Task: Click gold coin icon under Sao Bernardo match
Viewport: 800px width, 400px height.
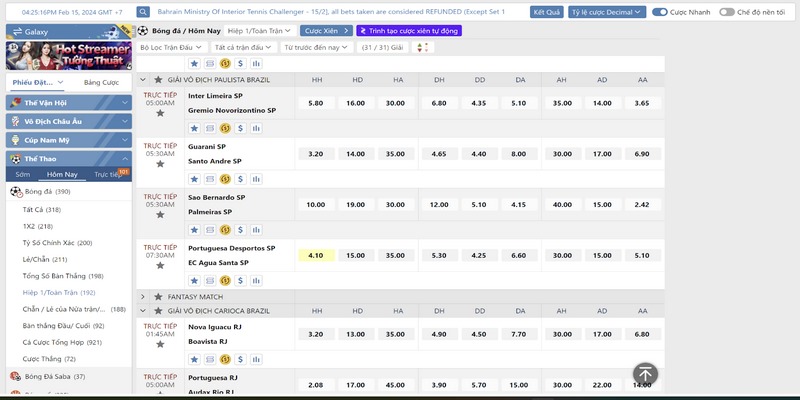Action: click(x=225, y=230)
